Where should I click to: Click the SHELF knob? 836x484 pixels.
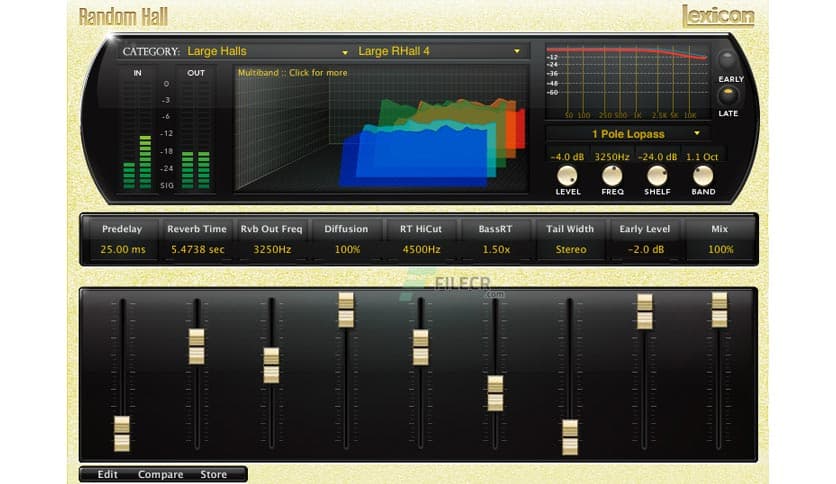pyautogui.click(x=657, y=175)
